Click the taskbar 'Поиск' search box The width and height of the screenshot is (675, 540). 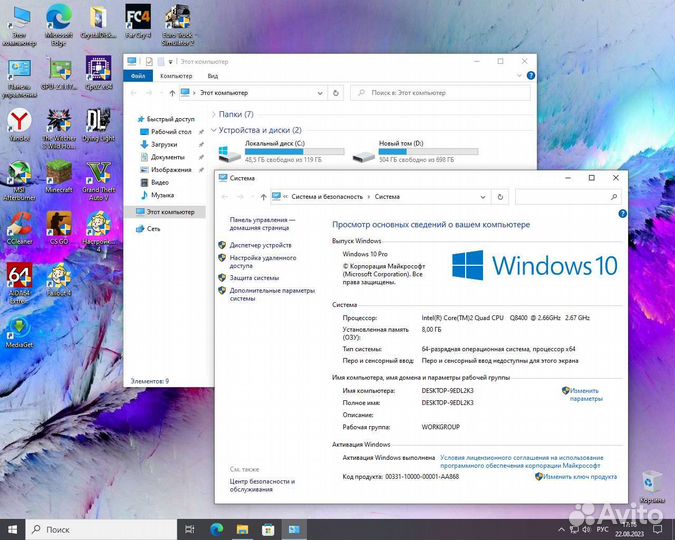102,529
